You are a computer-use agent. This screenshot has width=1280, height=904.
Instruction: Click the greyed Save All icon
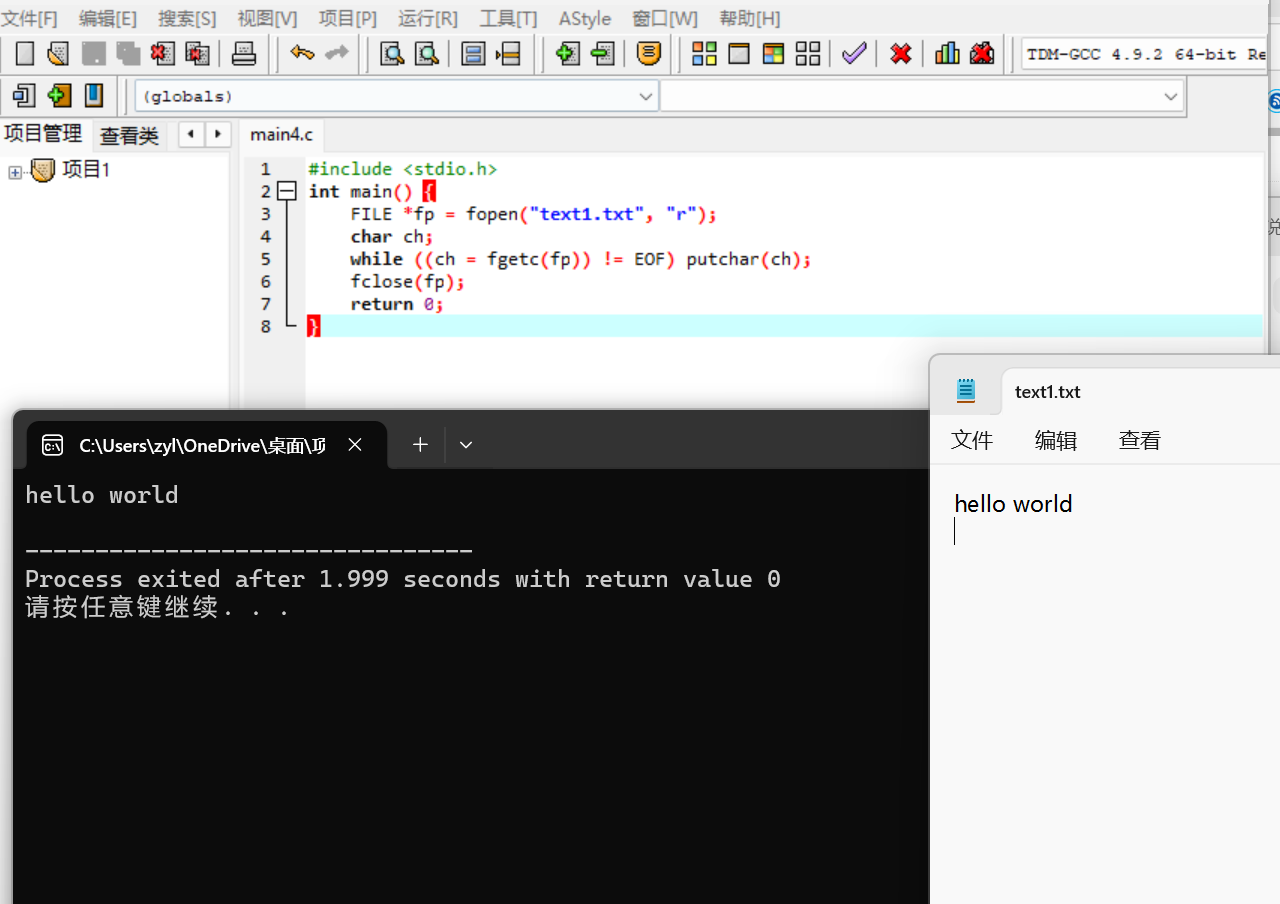click(128, 53)
